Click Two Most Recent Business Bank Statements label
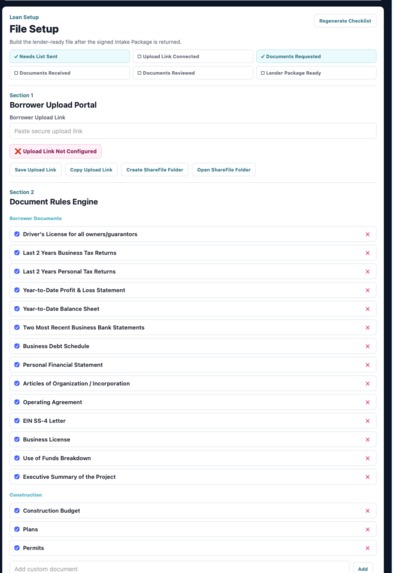This screenshot has height=573, width=393. point(83,327)
